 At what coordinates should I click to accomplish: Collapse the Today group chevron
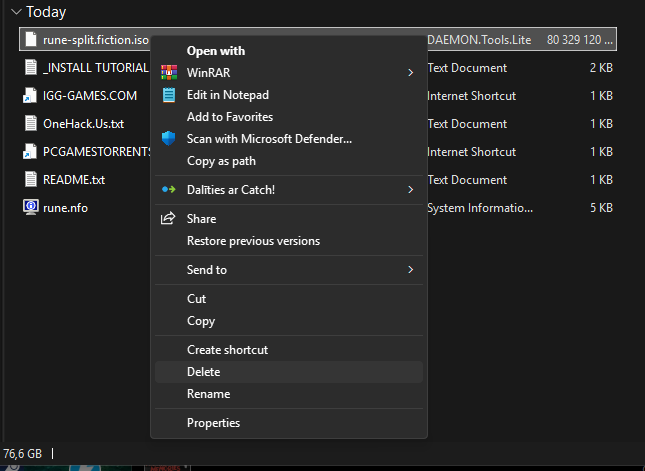pos(16,12)
